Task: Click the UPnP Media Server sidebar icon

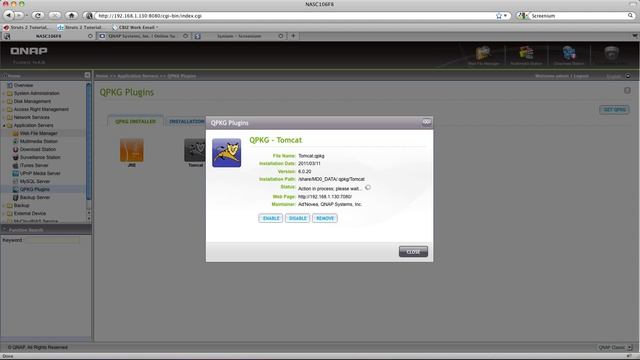Action: pos(16,173)
